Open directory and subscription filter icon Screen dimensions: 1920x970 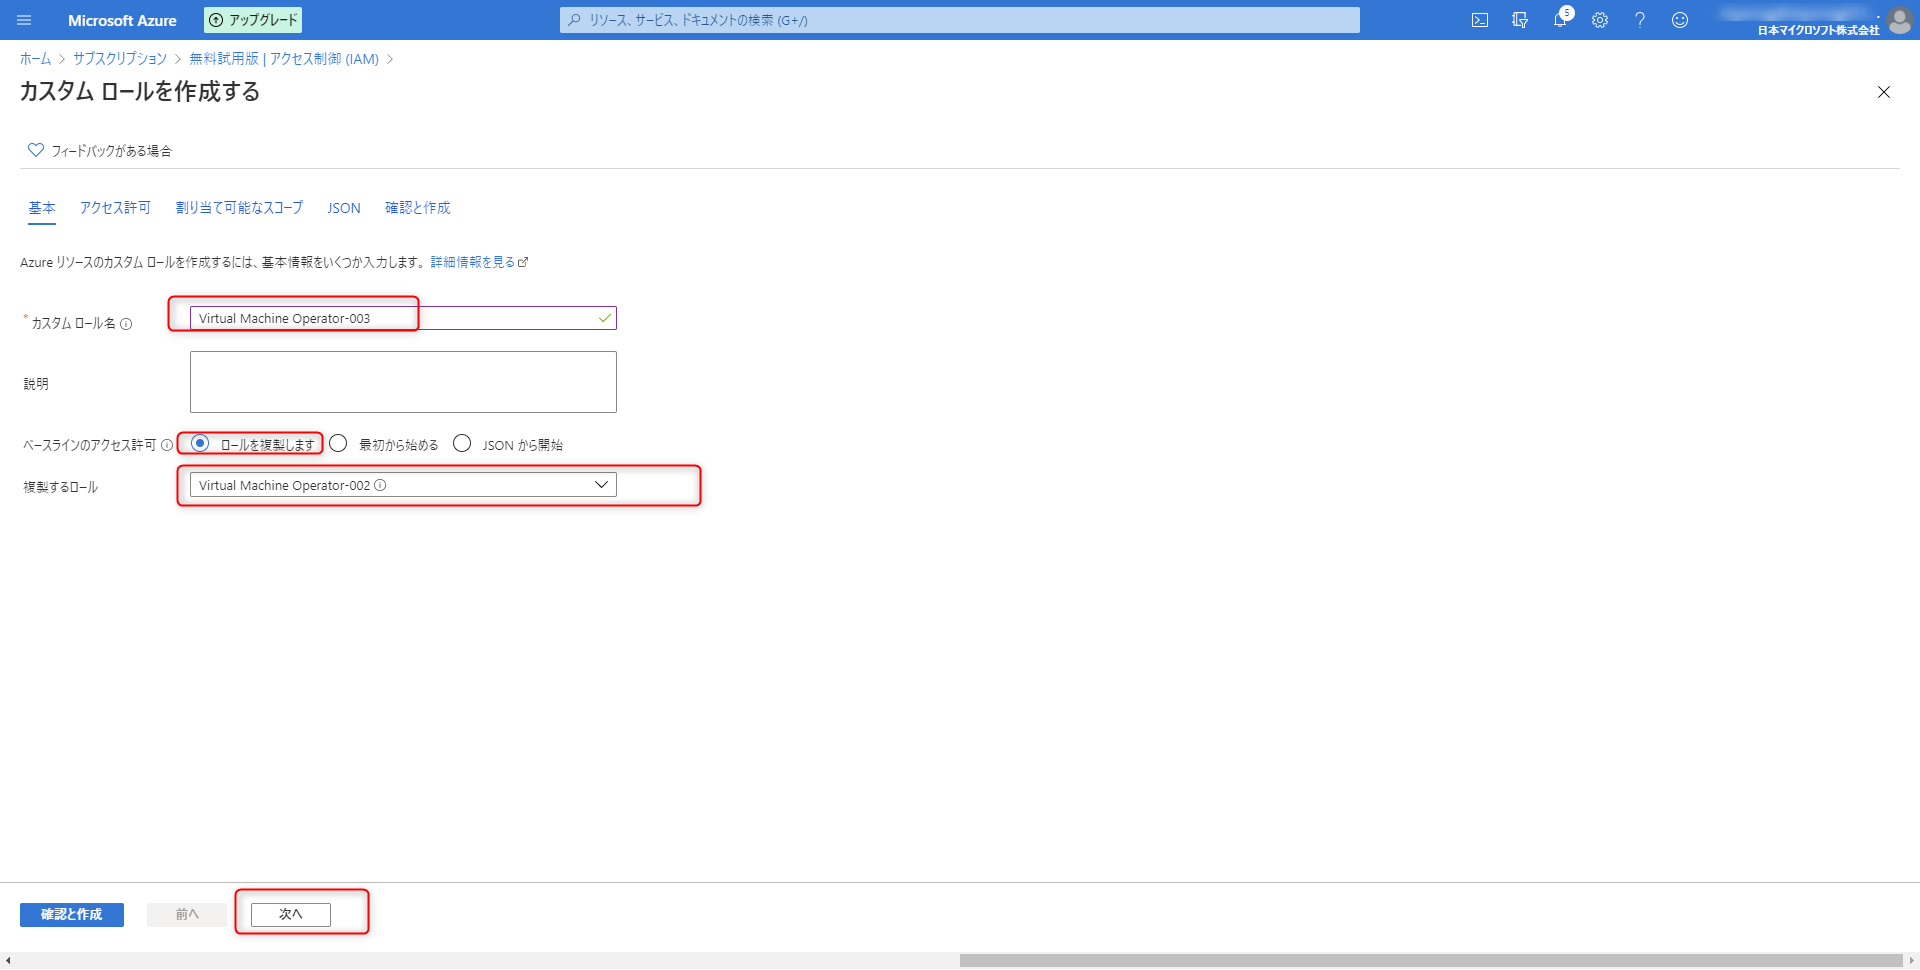[x=1520, y=20]
